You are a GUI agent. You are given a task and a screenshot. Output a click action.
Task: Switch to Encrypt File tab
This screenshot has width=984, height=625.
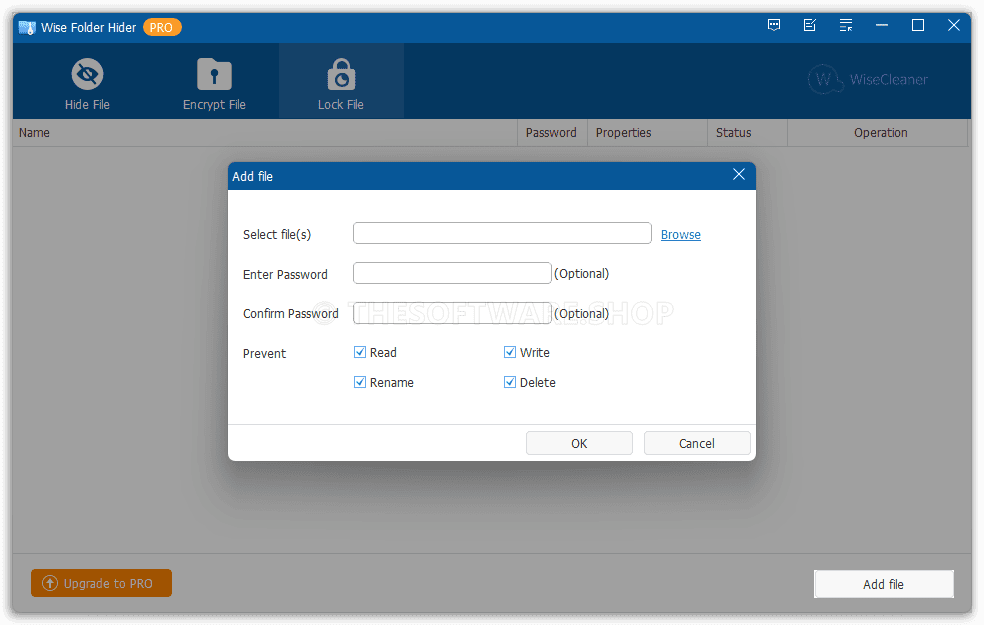pos(214,82)
